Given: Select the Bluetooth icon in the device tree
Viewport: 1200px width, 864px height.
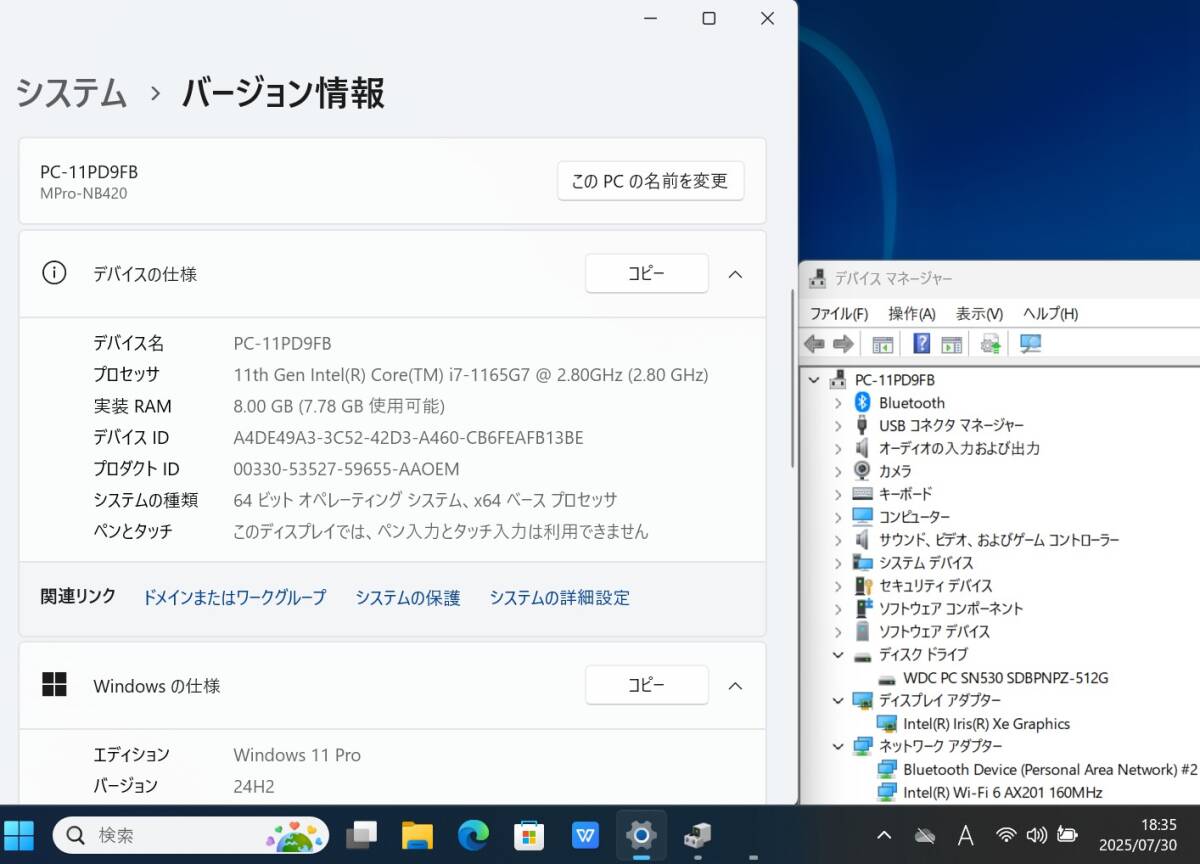Looking at the screenshot, I should pos(862,402).
